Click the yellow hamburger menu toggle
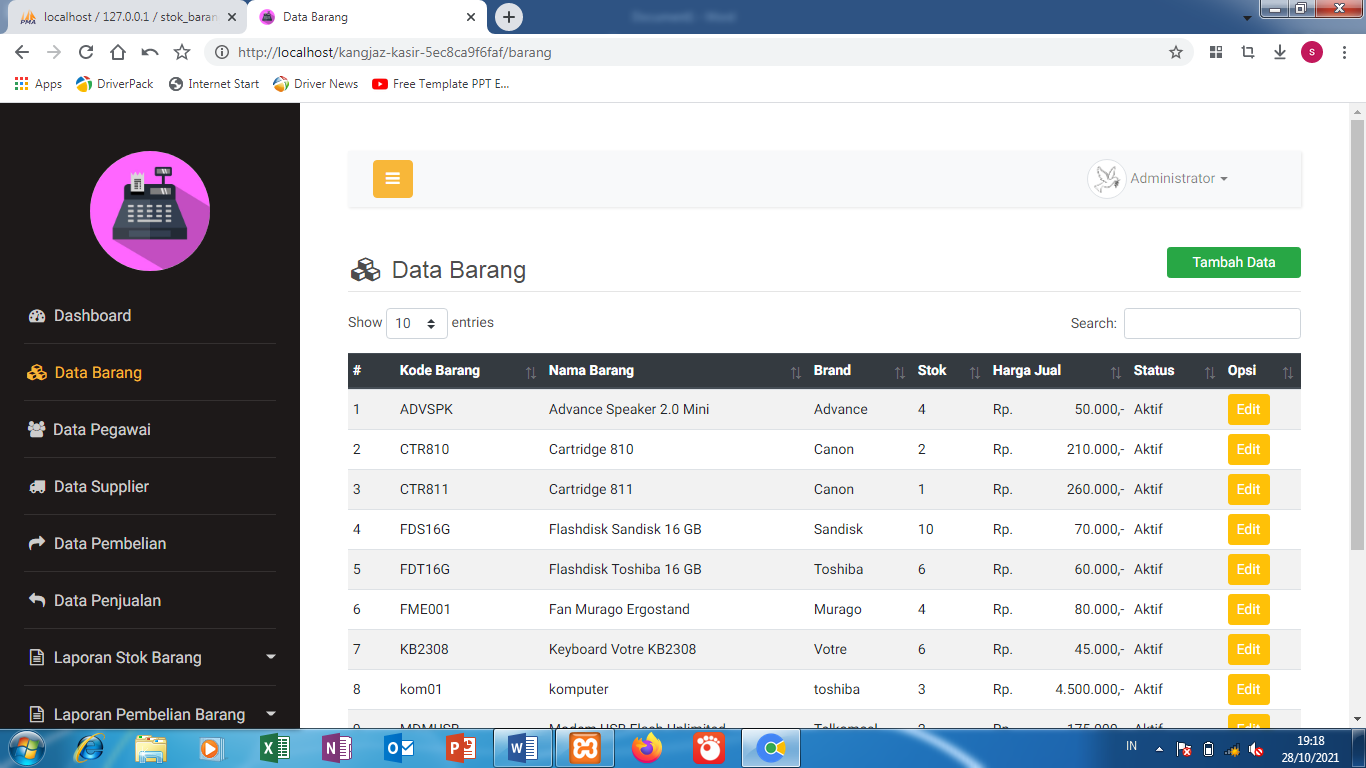Image resolution: width=1366 pixels, height=768 pixels. (392, 179)
